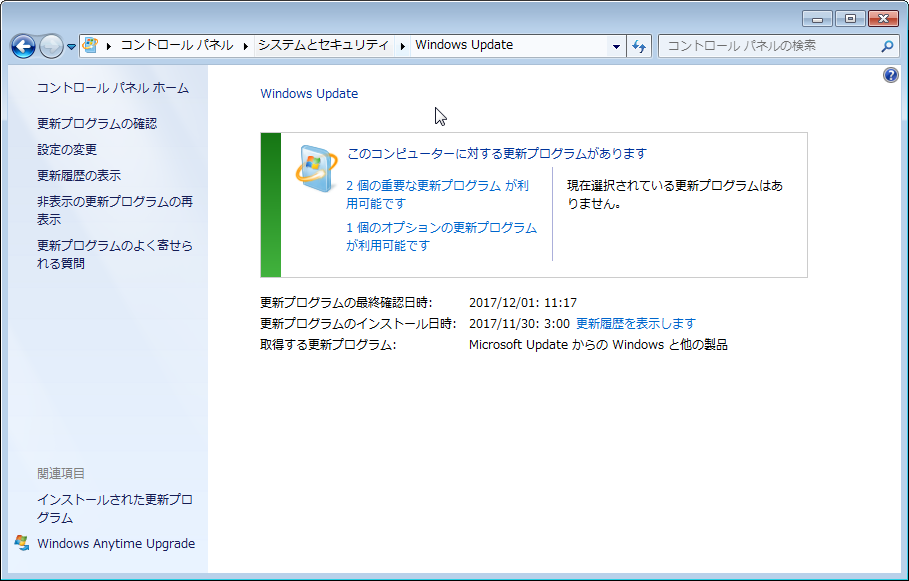Image resolution: width=909 pixels, height=581 pixels.
Task: Click the 関連項目 section label
Action: (x=61, y=474)
